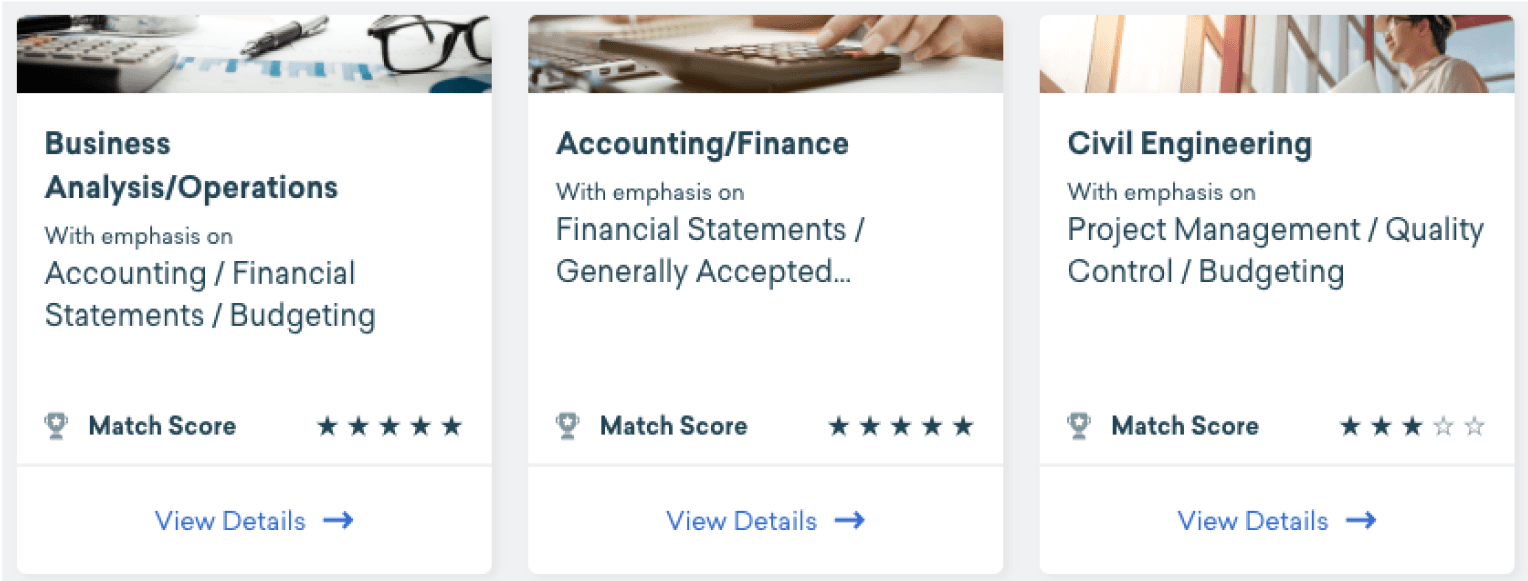The height and width of the screenshot is (581, 1528).
Task: Select the Civil Engineering card title
Action: pos(1189,144)
